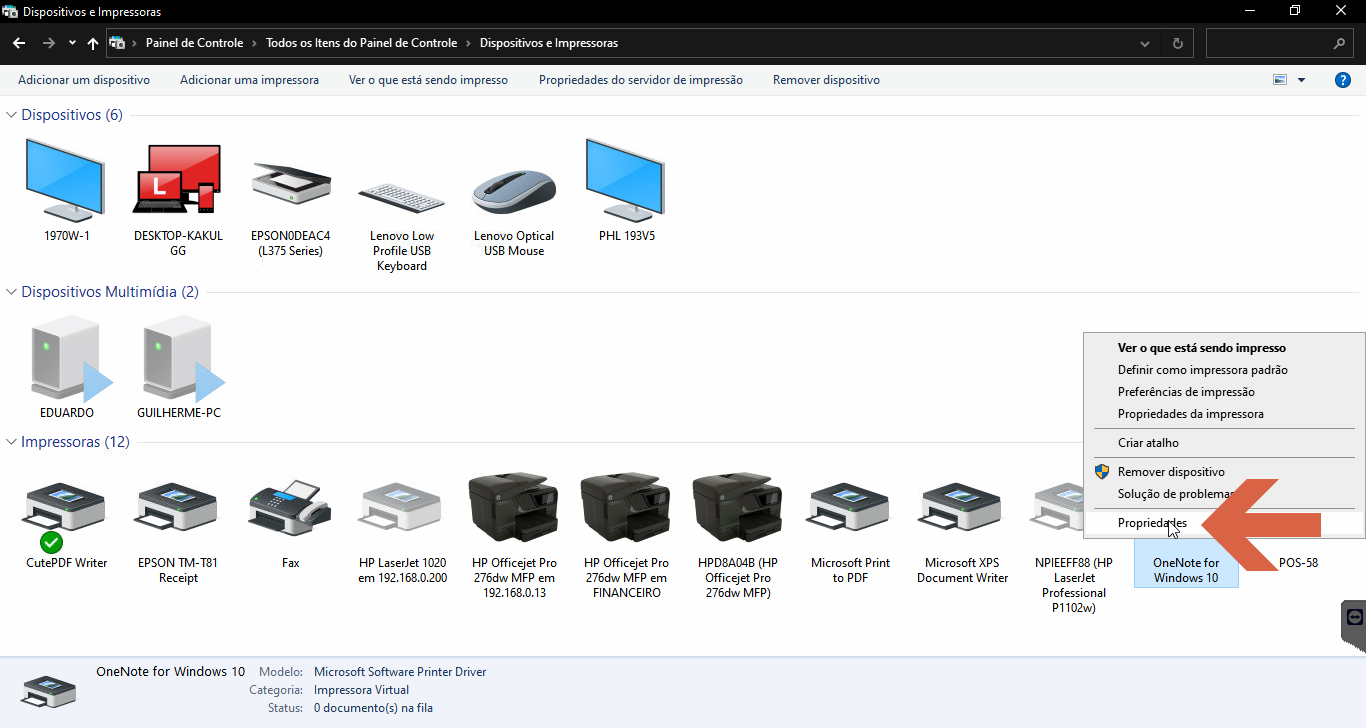Click Adicionar uma impressora toolbar button

(249, 80)
